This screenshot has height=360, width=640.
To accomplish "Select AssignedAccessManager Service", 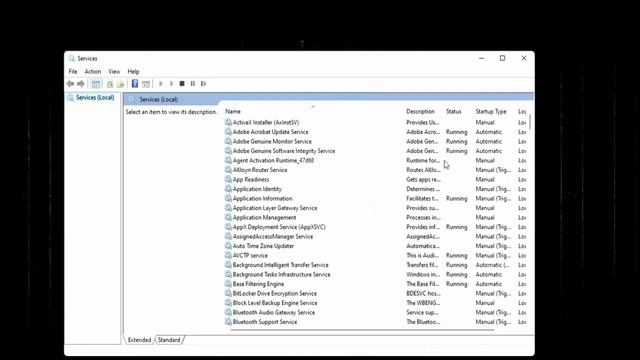I will tap(273, 236).
